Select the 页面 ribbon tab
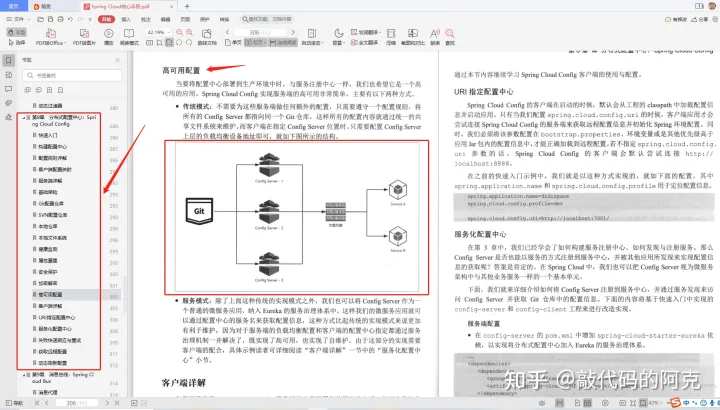 pos(185,19)
